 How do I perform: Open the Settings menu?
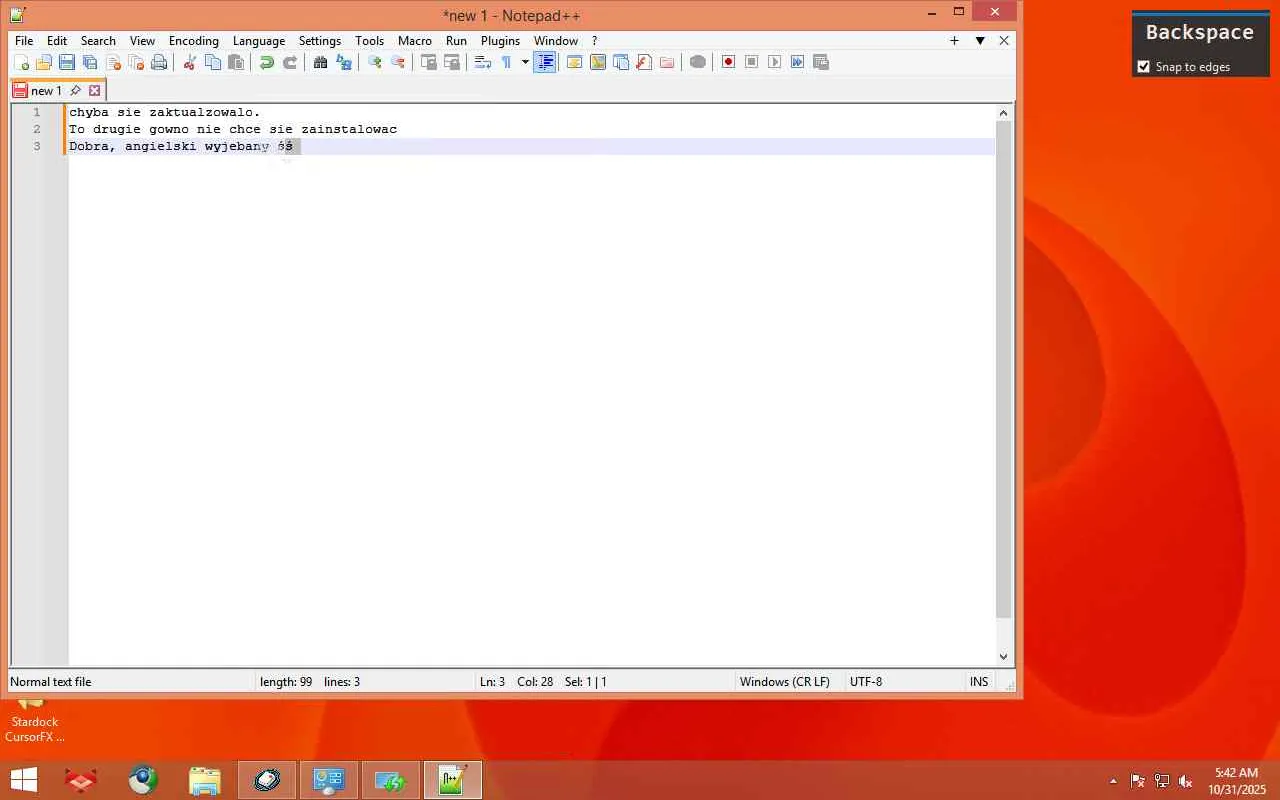pyautogui.click(x=320, y=41)
